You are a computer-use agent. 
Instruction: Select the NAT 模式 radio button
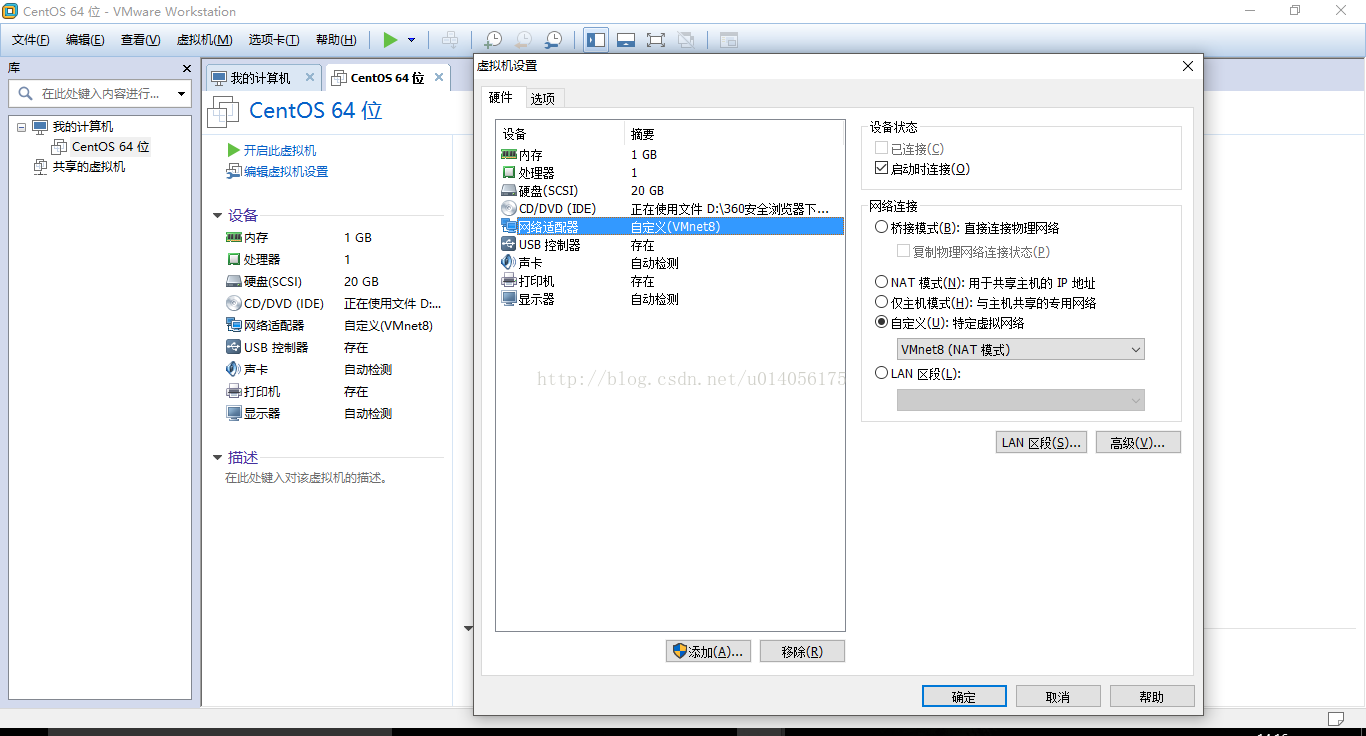pyautogui.click(x=881, y=283)
